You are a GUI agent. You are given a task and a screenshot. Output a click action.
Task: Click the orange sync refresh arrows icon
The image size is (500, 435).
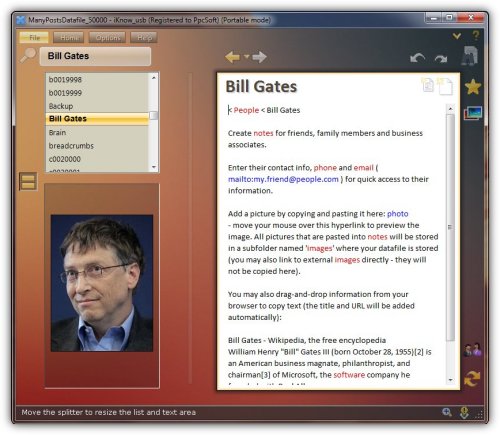472,379
